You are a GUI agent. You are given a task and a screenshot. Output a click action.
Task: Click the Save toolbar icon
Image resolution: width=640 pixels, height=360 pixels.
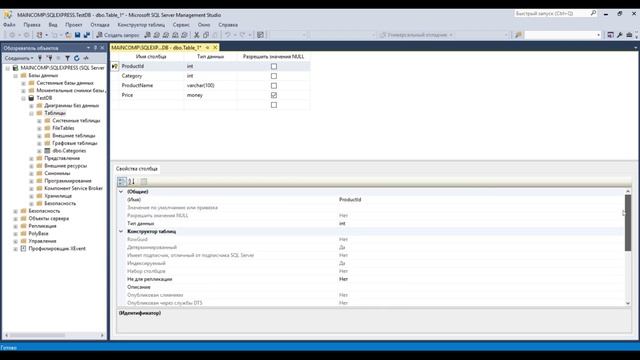click(78, 35)
